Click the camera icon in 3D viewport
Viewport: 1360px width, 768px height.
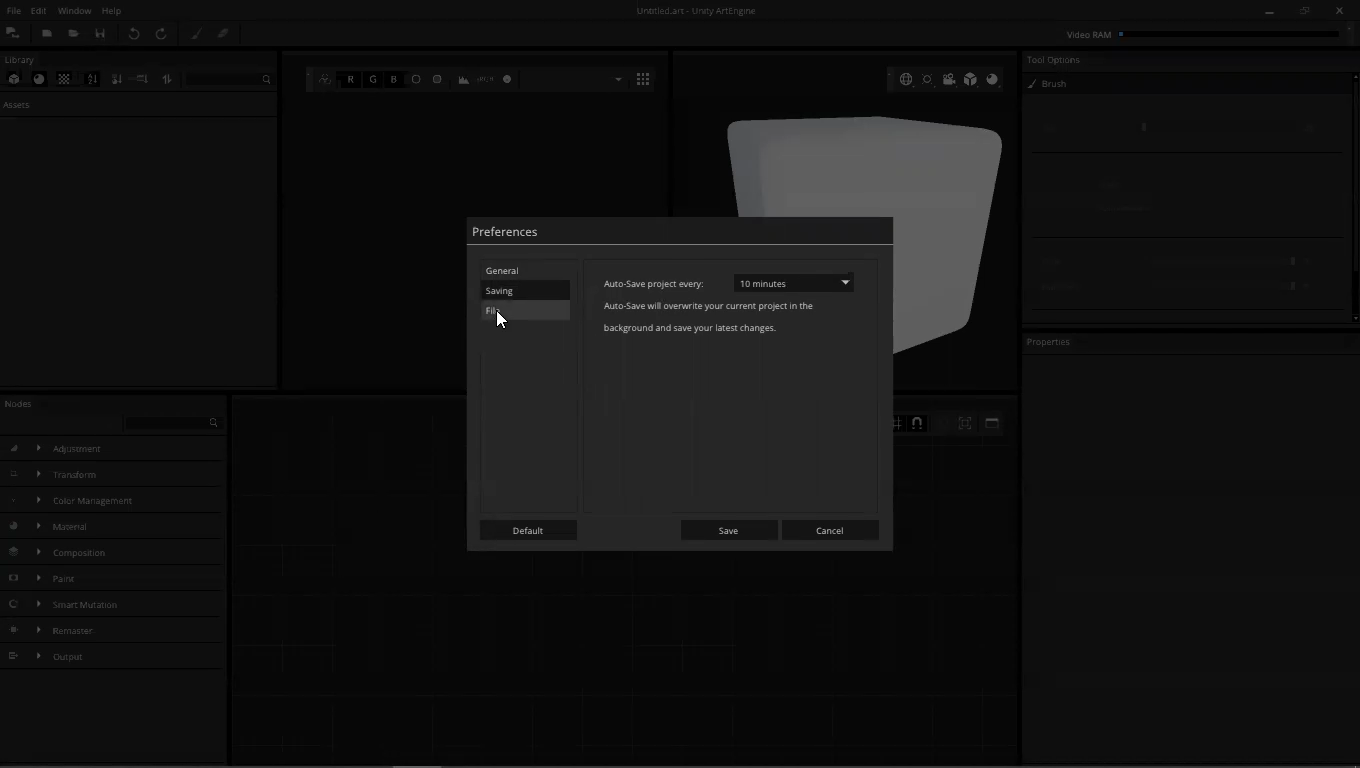point(949,80)
